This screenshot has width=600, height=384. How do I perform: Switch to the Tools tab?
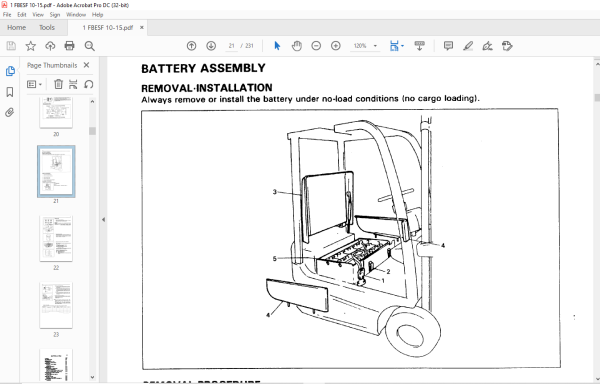pos(47,28)
